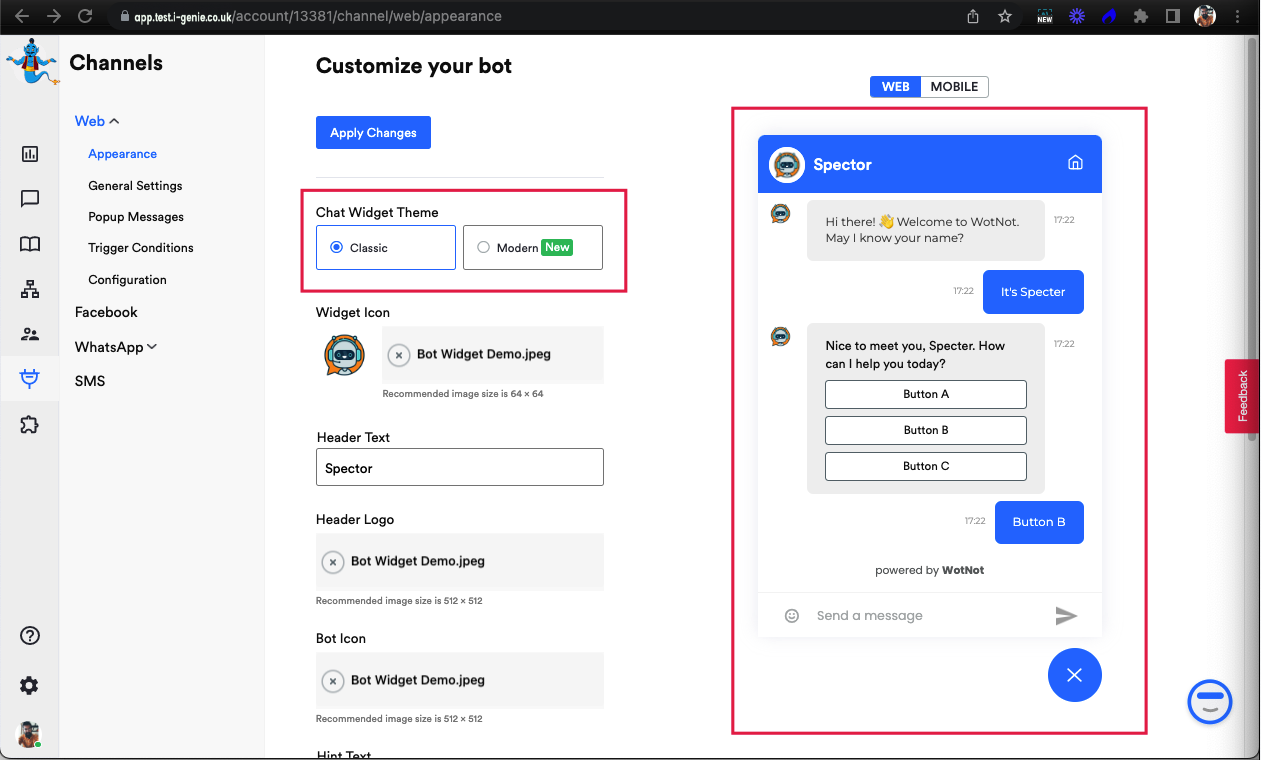Enable the Modern chat widget theme
Image resolution: width=1261 pixels, height=760 pixels.
(483, 248)
